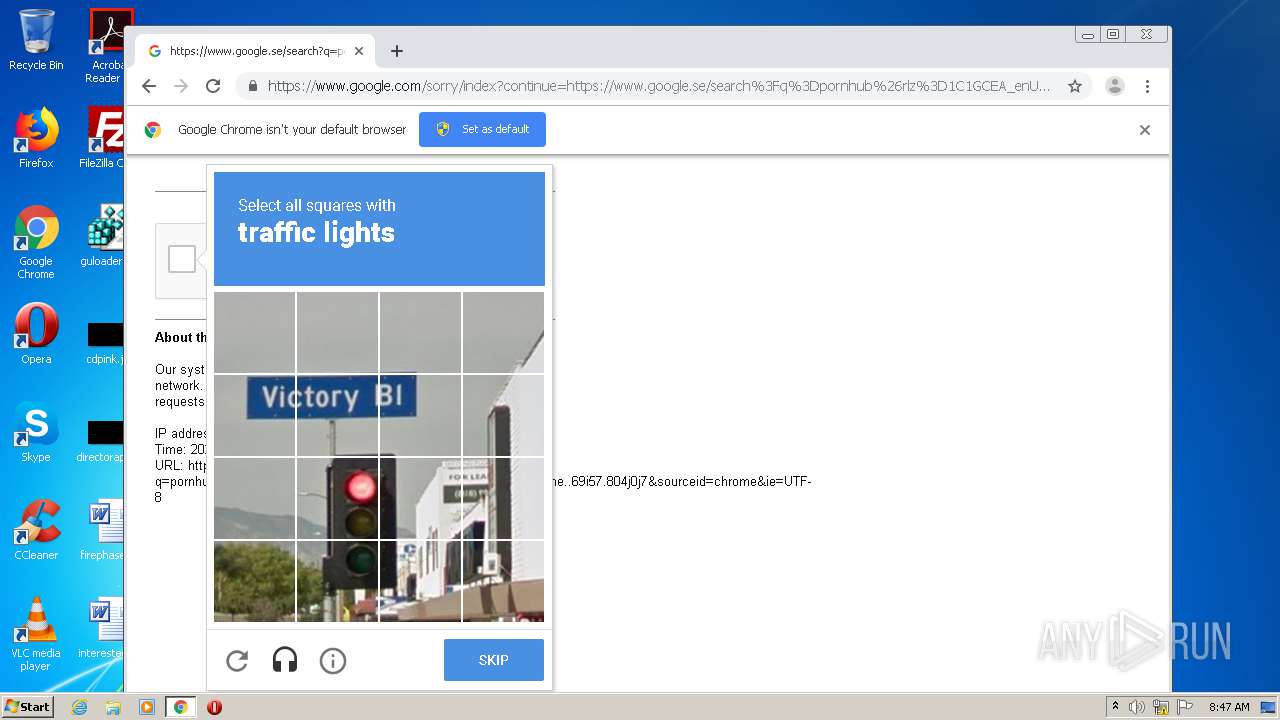Launch Firefox from desktop

36,138
